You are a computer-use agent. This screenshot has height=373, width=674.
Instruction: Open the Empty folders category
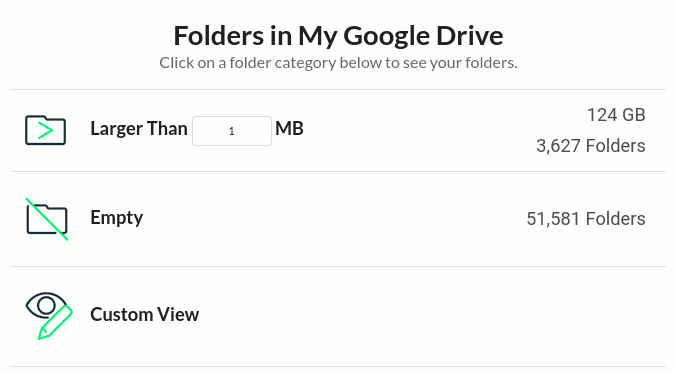point(116,217)
